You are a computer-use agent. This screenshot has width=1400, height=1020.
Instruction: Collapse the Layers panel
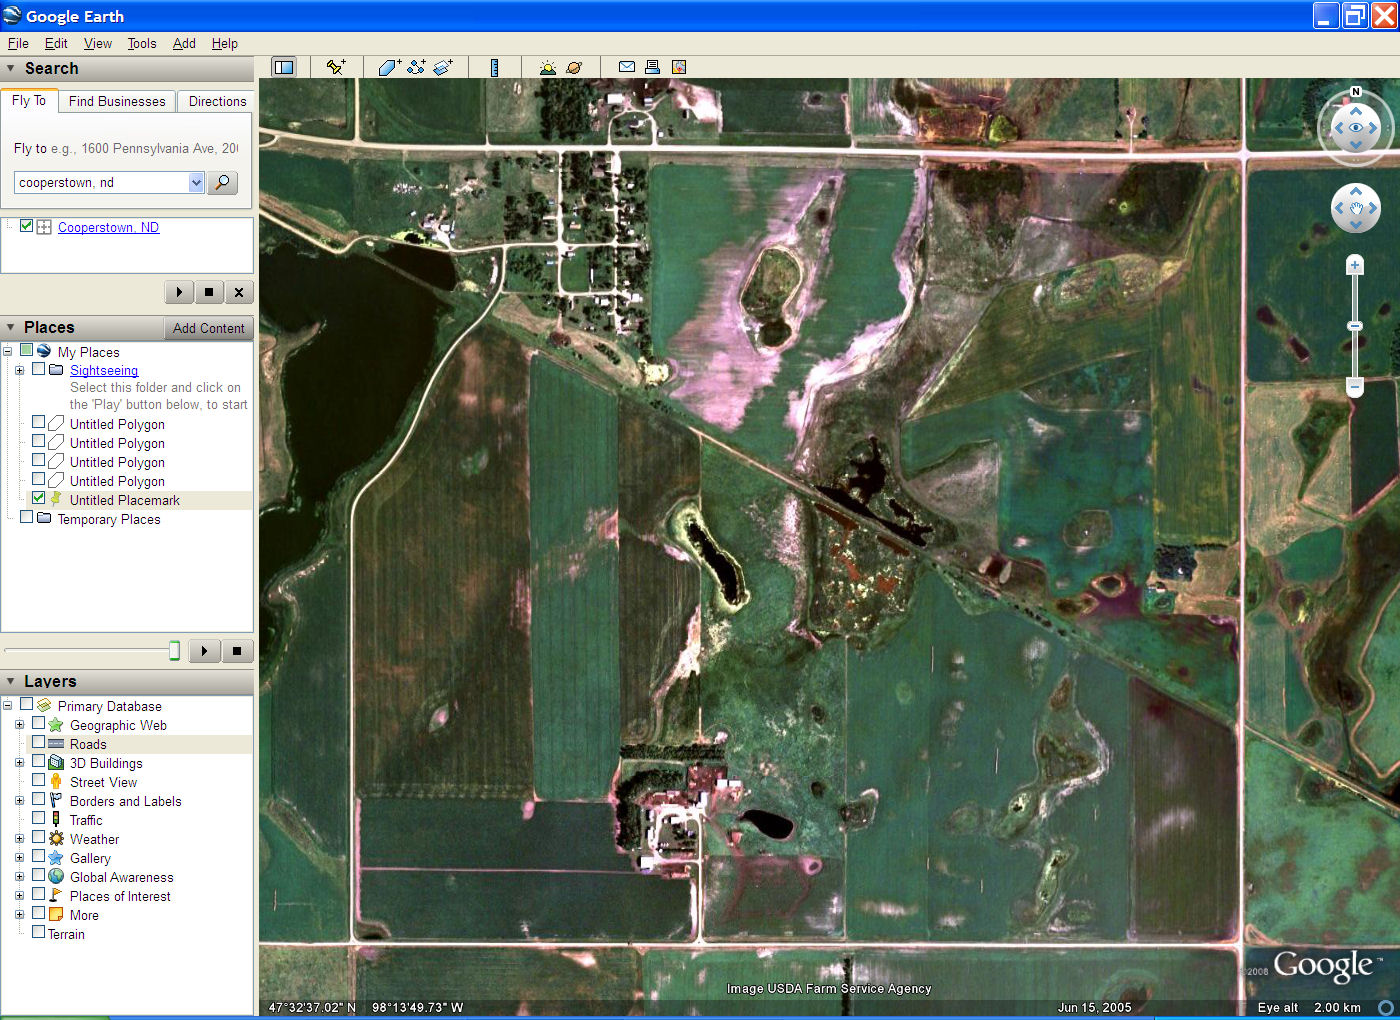pos(11,681)
